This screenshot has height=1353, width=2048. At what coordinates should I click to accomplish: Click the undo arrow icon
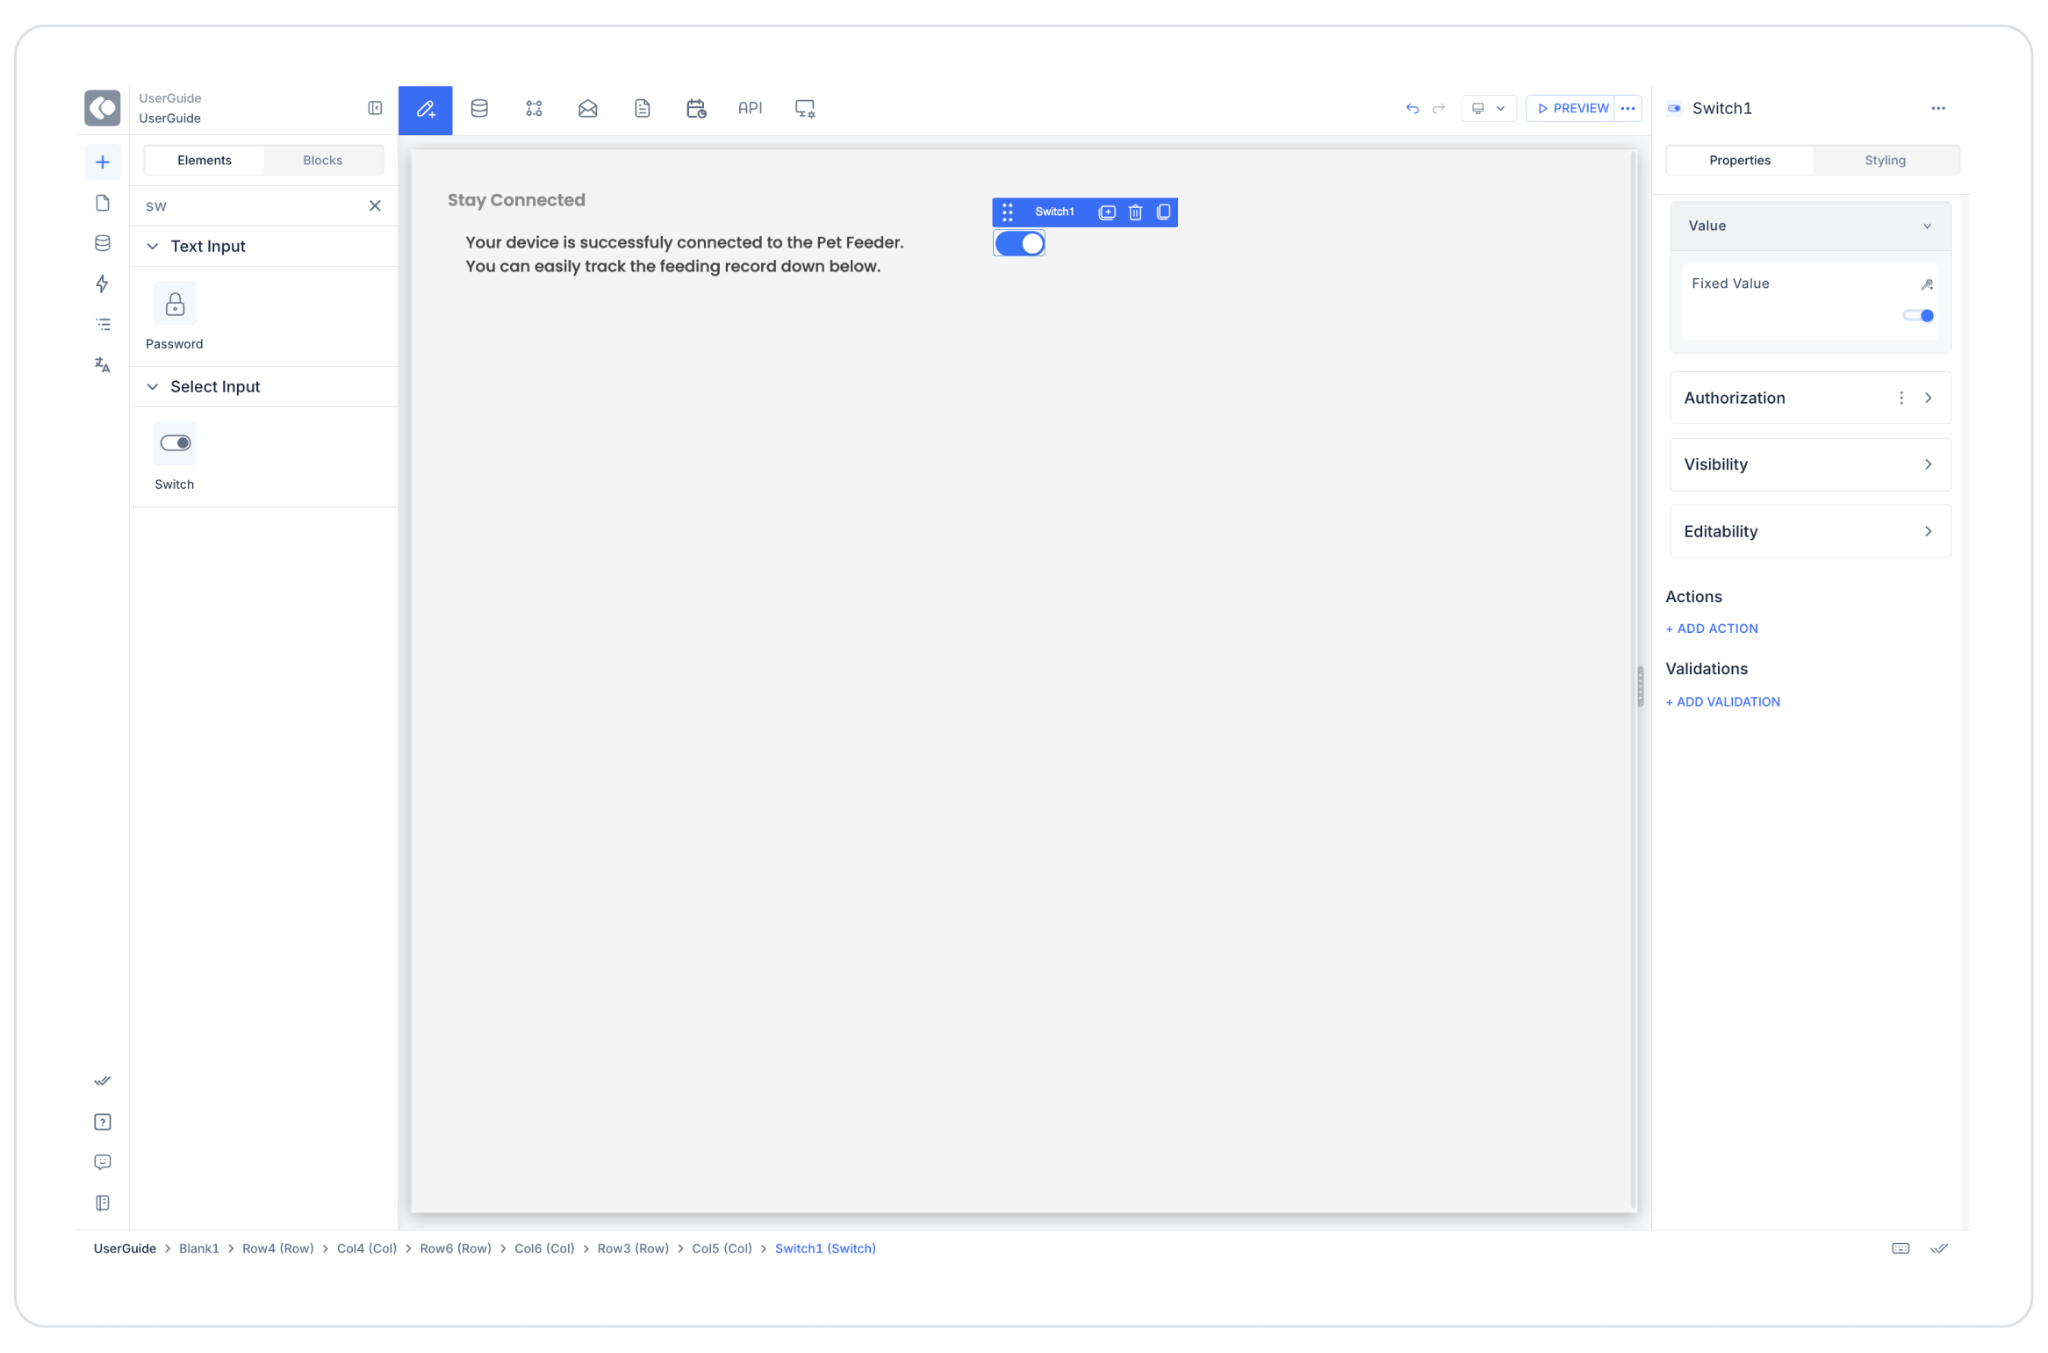(x=1412, y=108)
